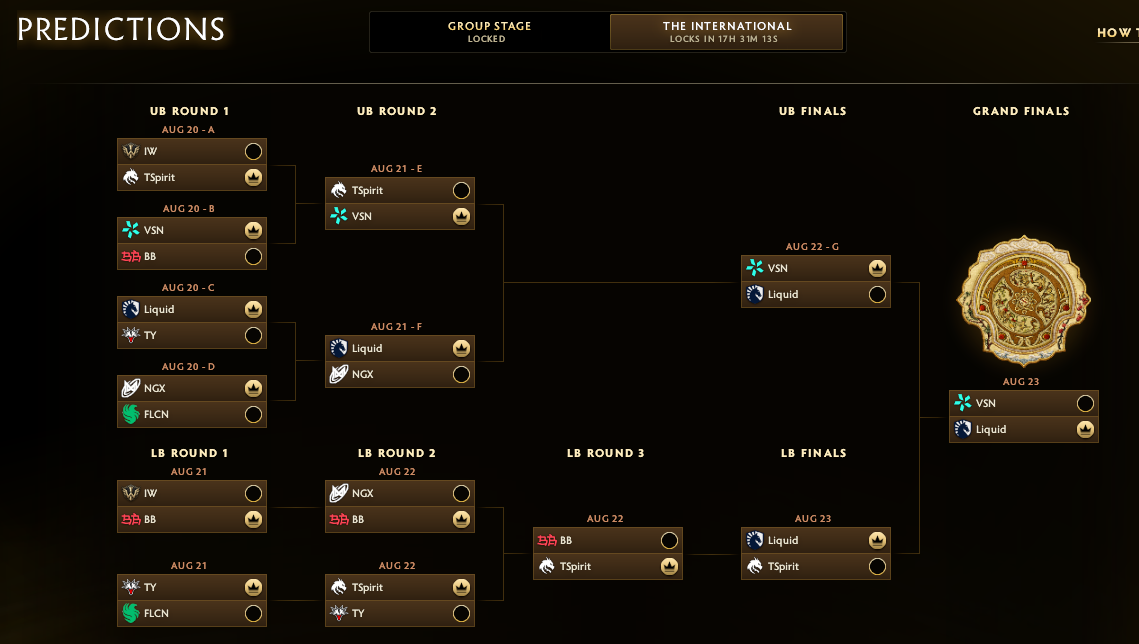Click NGX logo in AUG 21 - F match
Screen dimensions: 1139x644
point(339,374)
